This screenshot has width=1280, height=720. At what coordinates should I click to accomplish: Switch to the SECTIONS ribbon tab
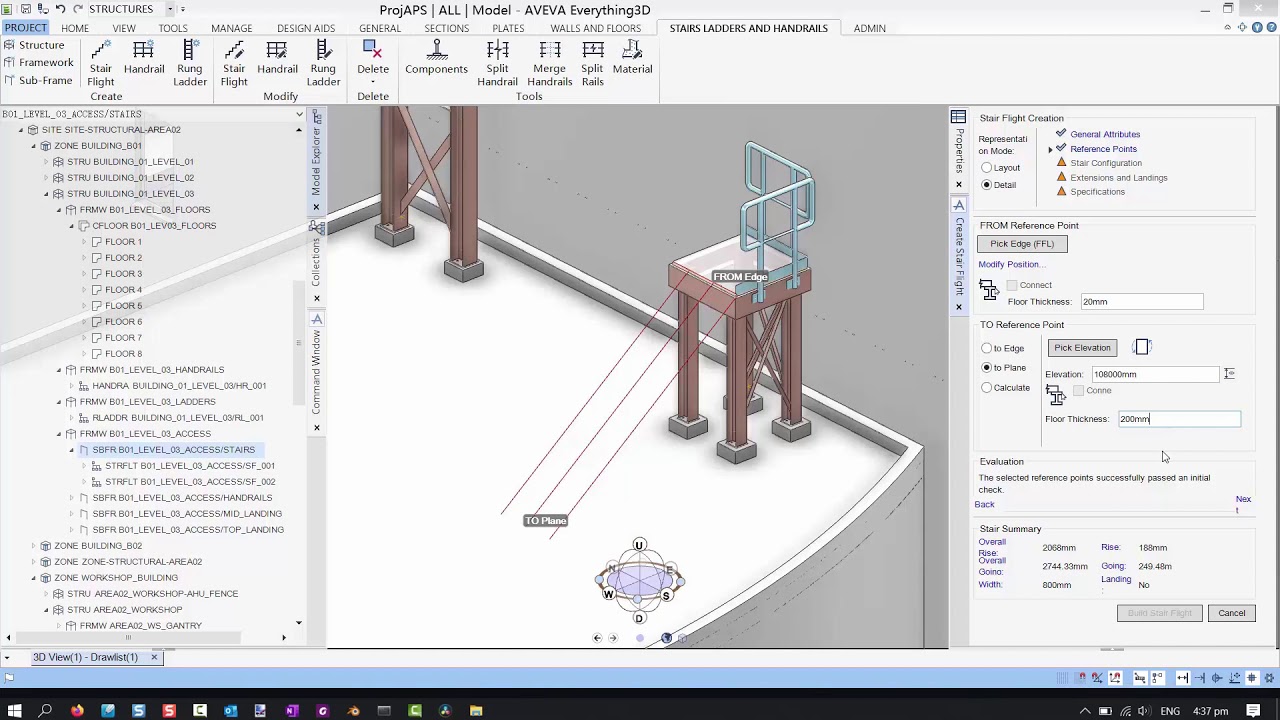click(446, 28)
